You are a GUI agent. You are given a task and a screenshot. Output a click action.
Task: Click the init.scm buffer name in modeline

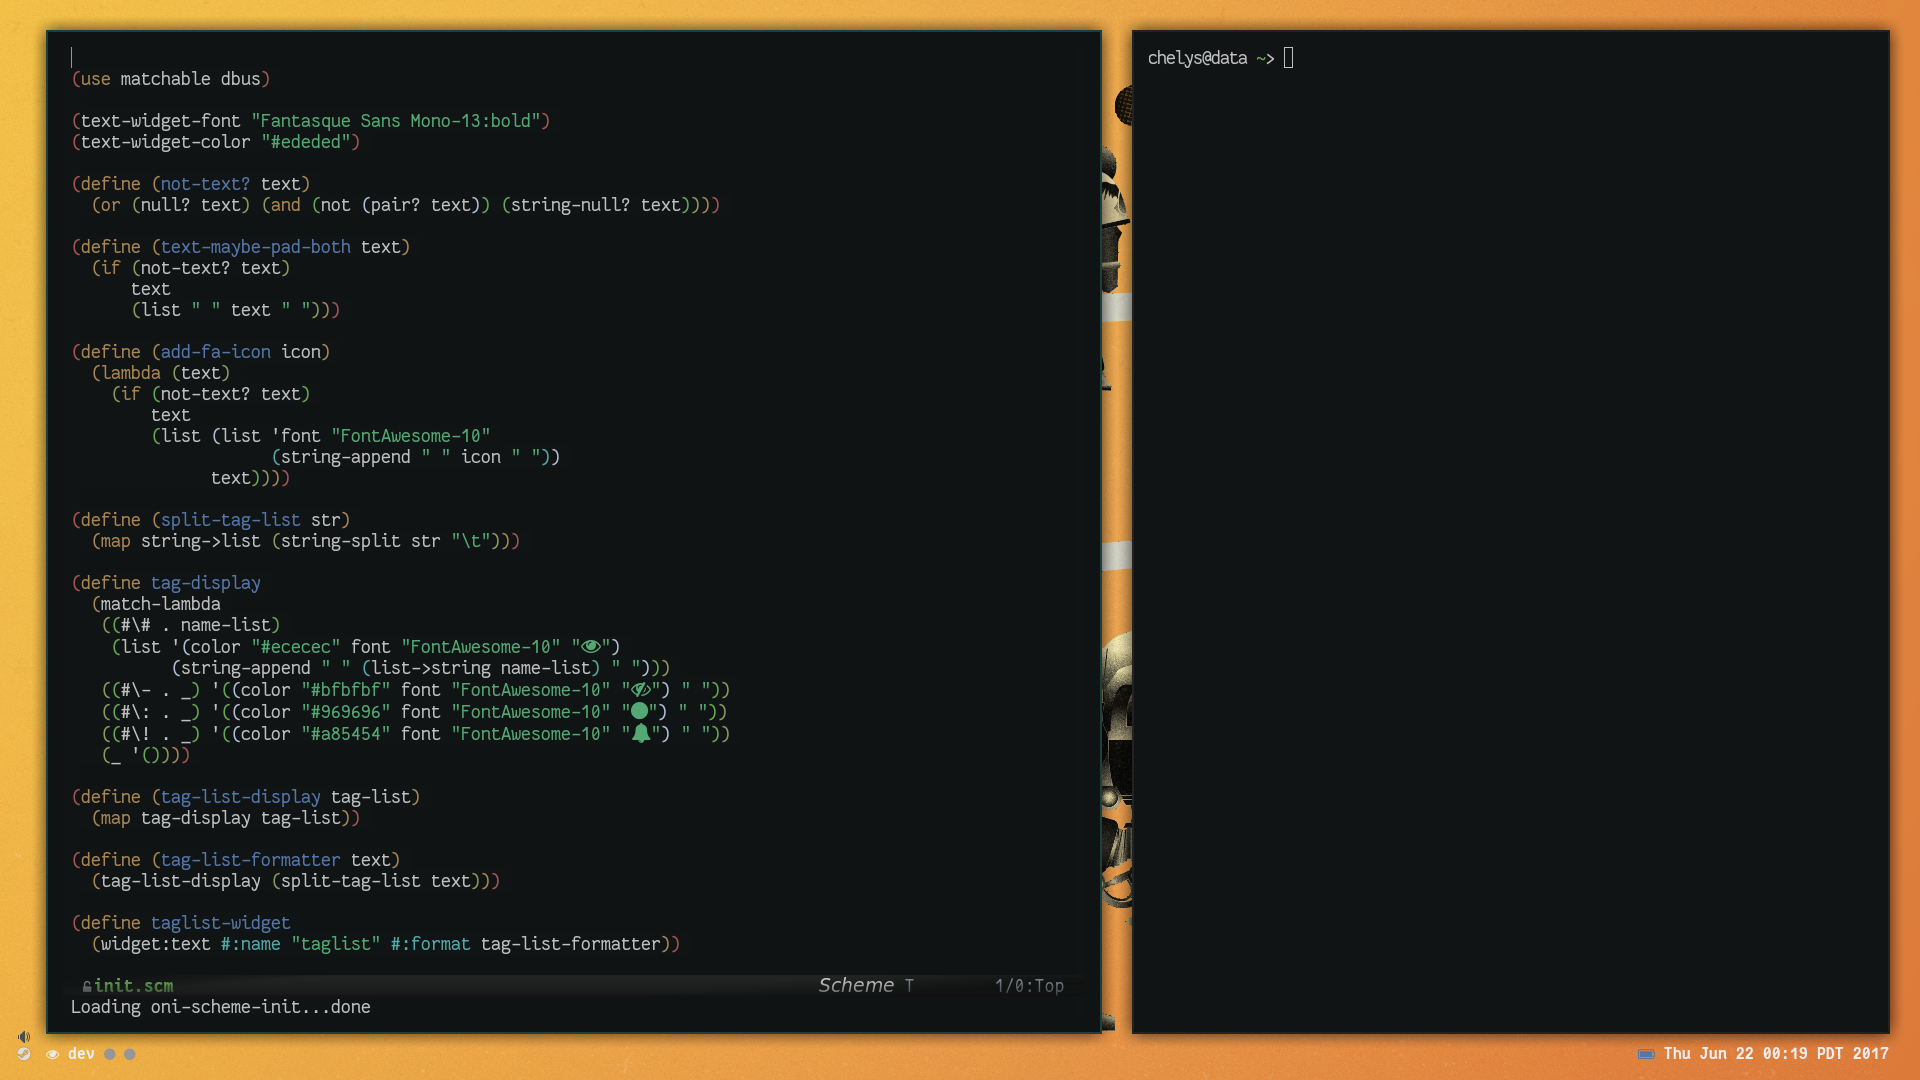tap(134, 986)
